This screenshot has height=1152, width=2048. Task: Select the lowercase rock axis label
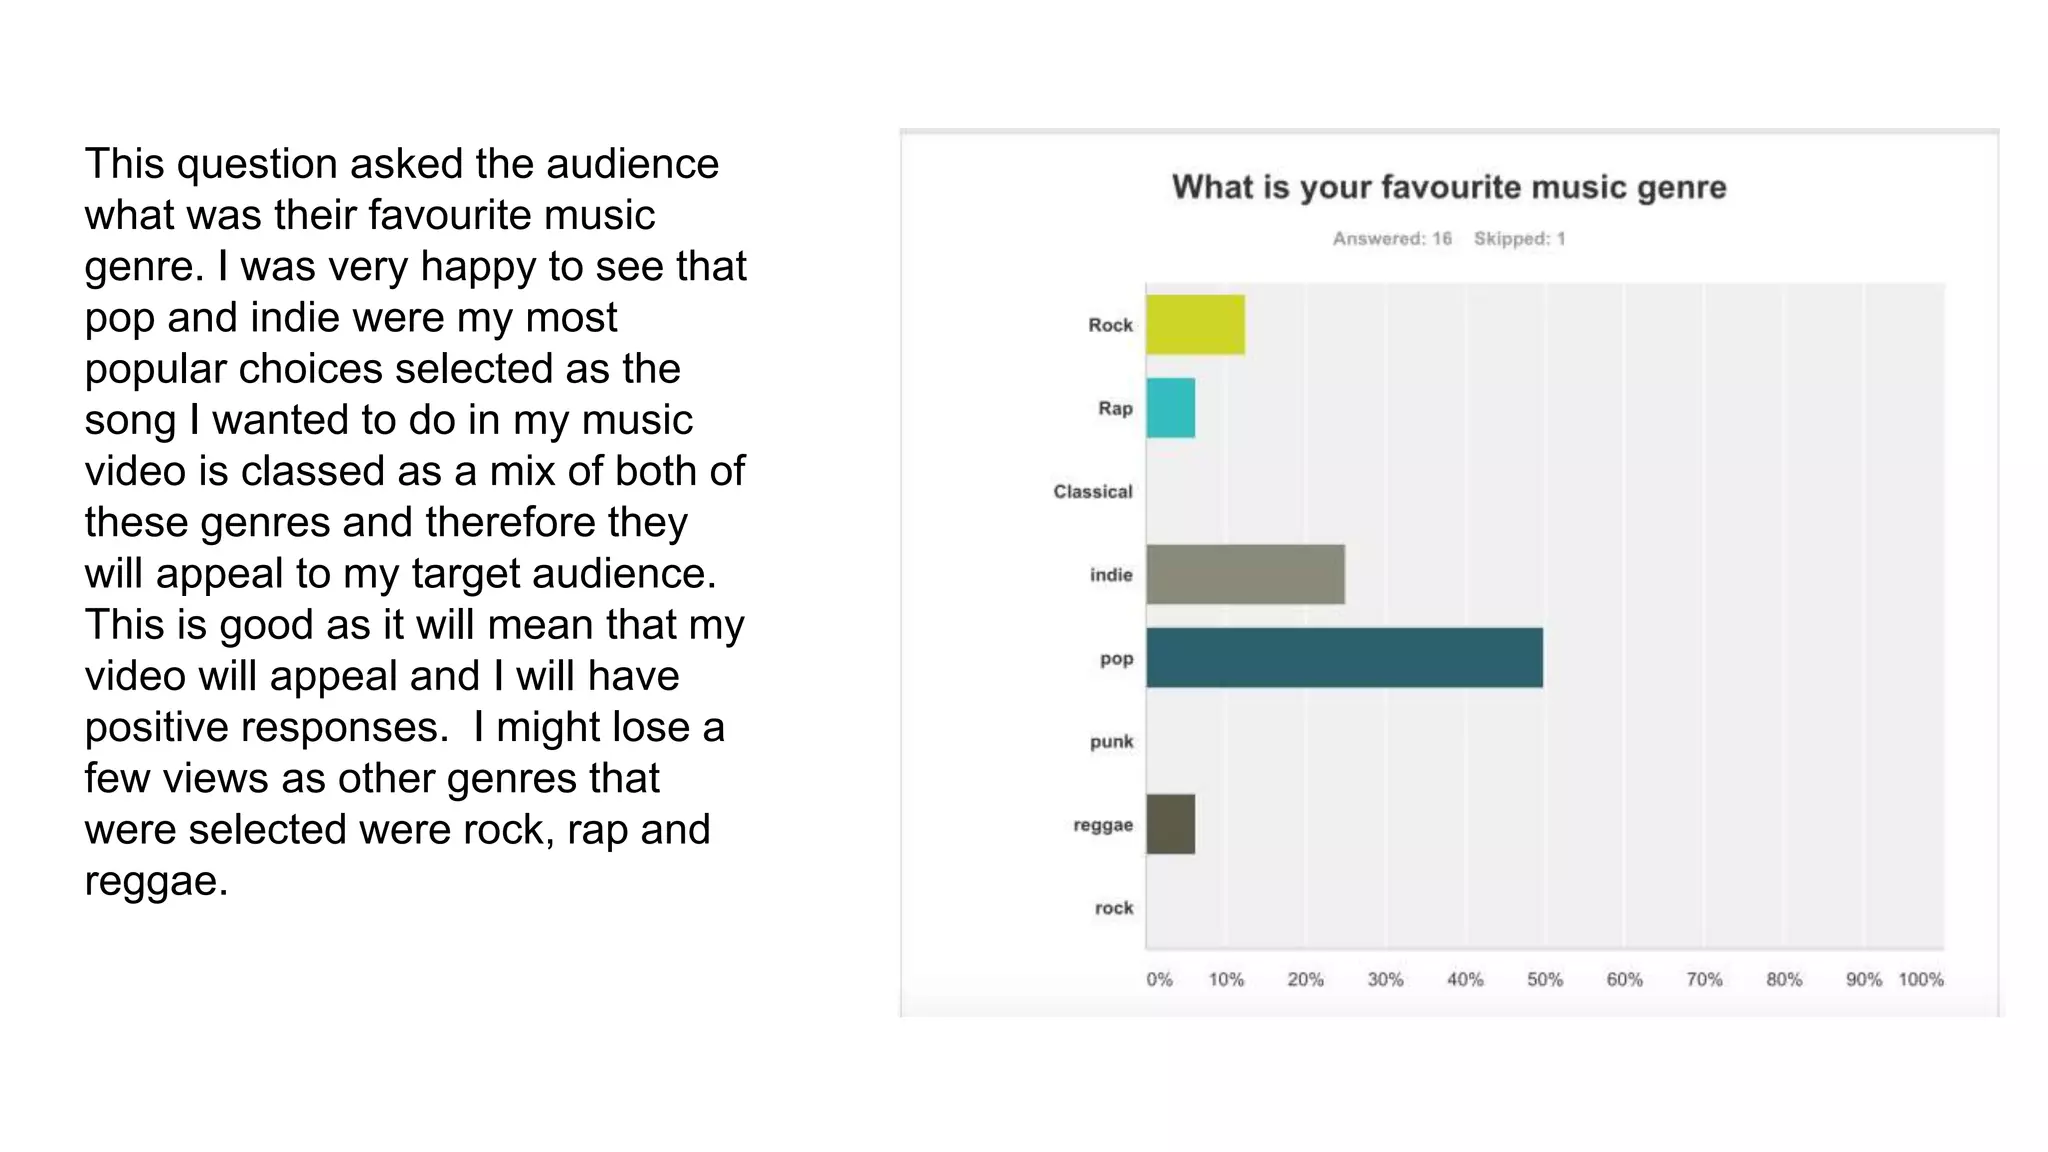1114,908
